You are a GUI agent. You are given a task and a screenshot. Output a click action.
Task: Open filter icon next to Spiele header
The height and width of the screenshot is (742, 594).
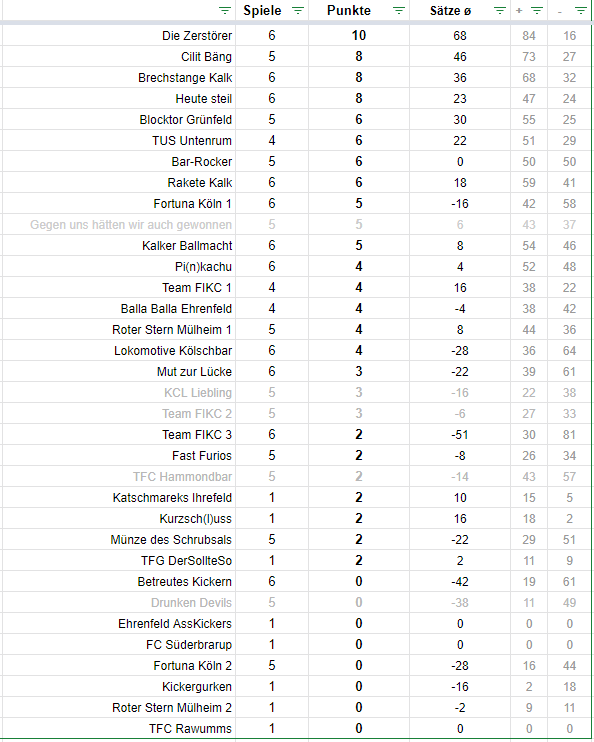point(298,10)
